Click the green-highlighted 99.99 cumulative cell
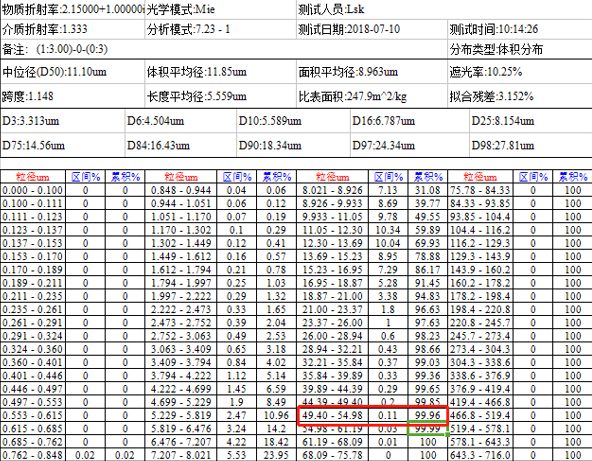The image size is (592, 461). (x=428, y=429)
